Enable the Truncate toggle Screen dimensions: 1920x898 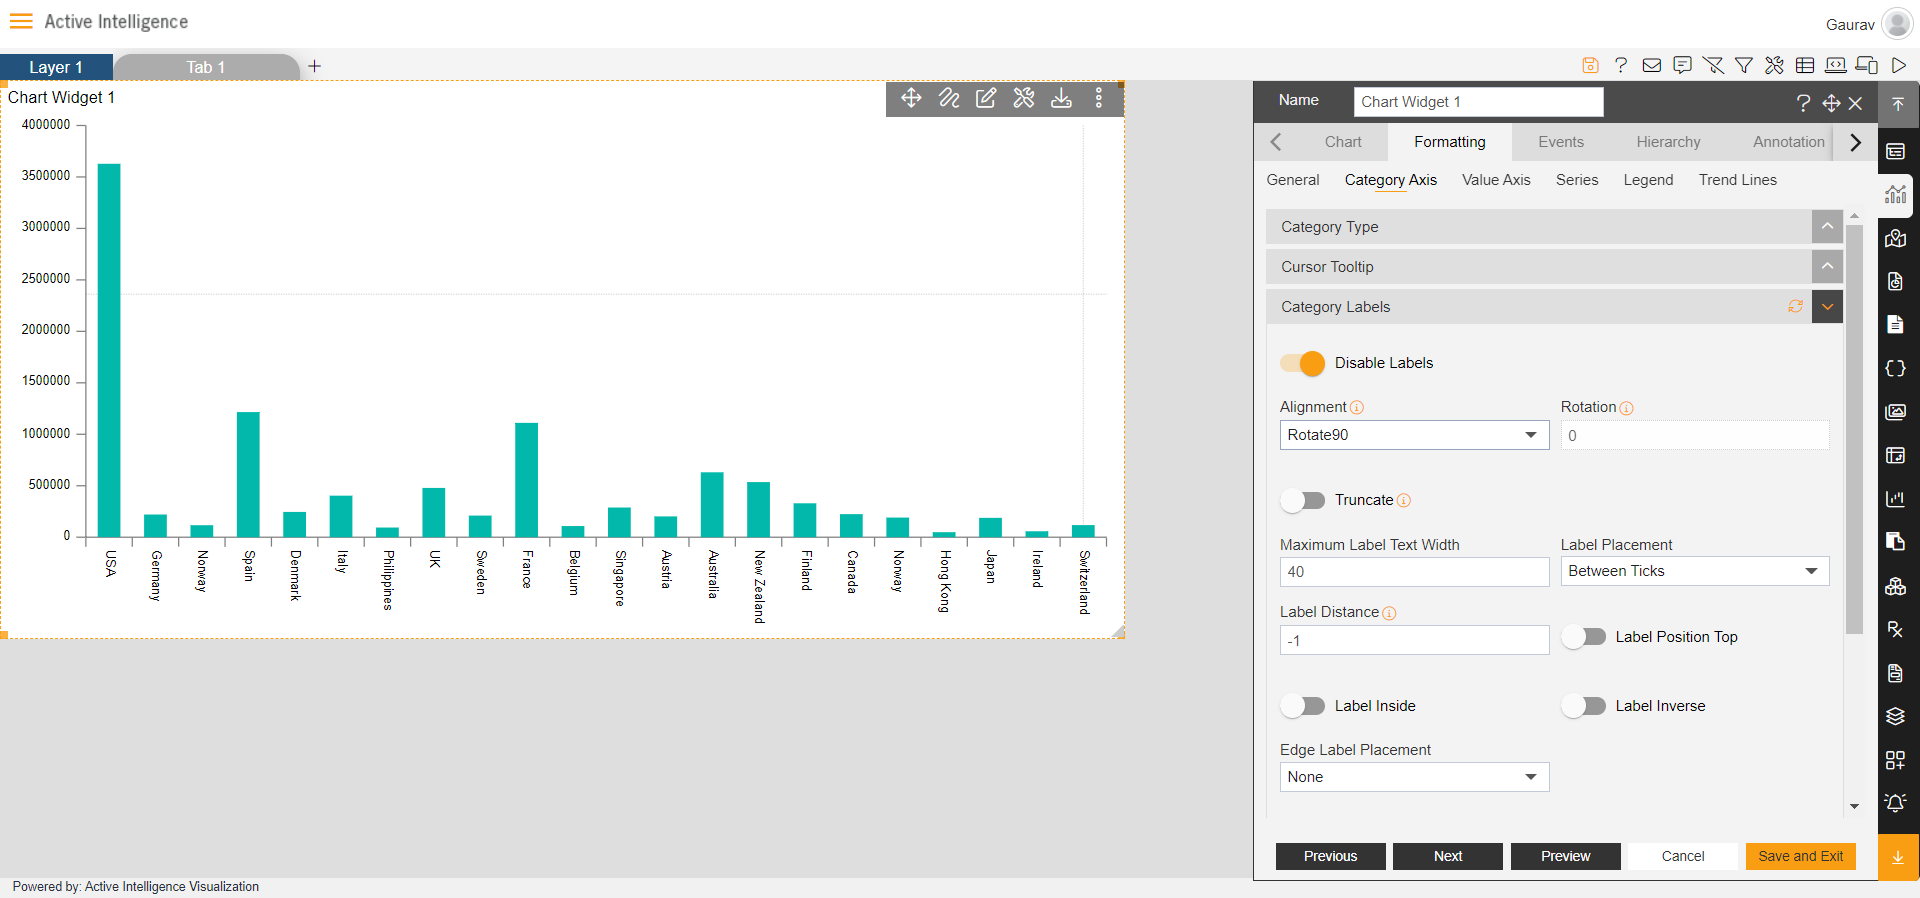(x=1303, y=500)
